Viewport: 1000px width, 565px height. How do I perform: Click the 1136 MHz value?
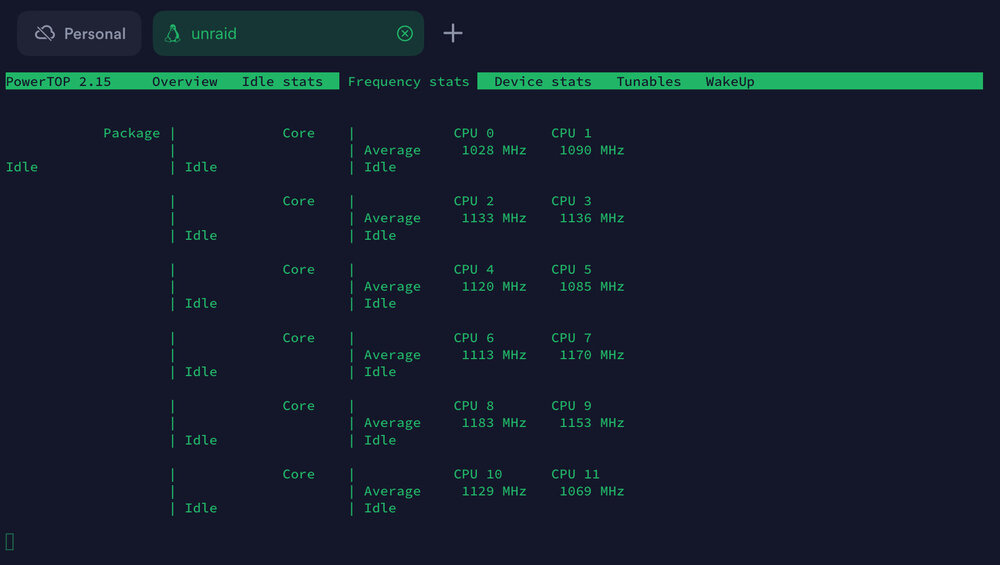pyautogui.click(x=591, y=218)
